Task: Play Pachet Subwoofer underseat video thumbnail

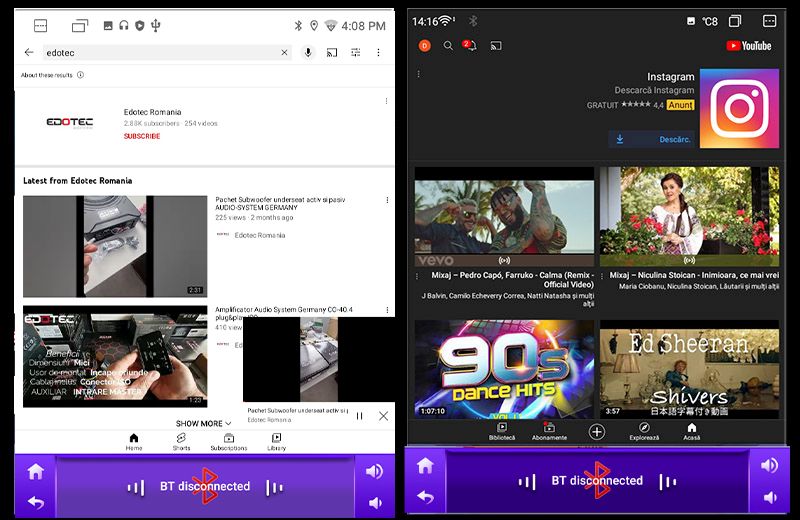Action: click(115, 246)
